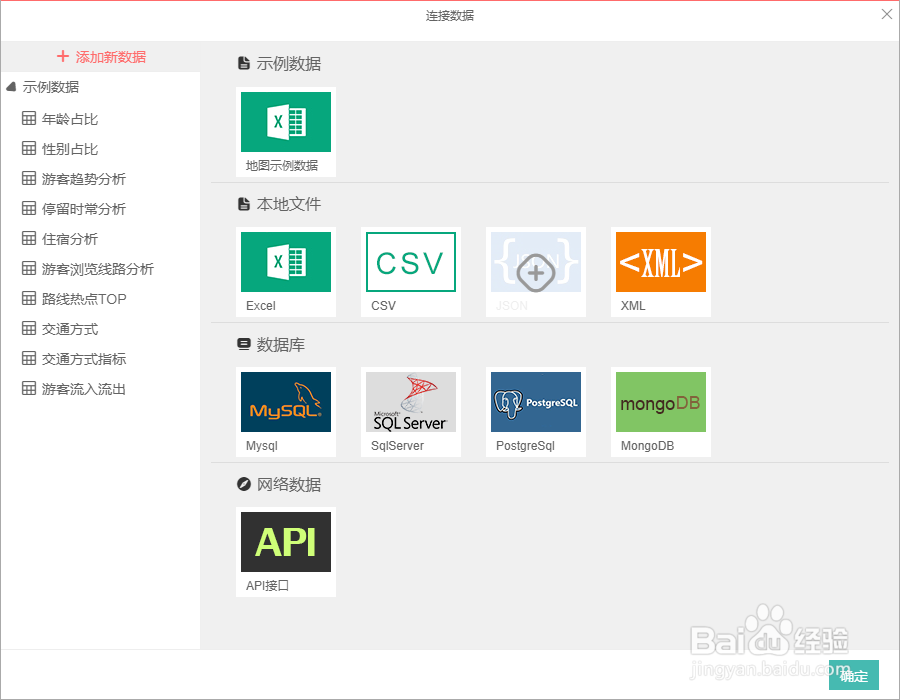
Task: Click the table icon beside 年龄占比
Action: (29, 118)
